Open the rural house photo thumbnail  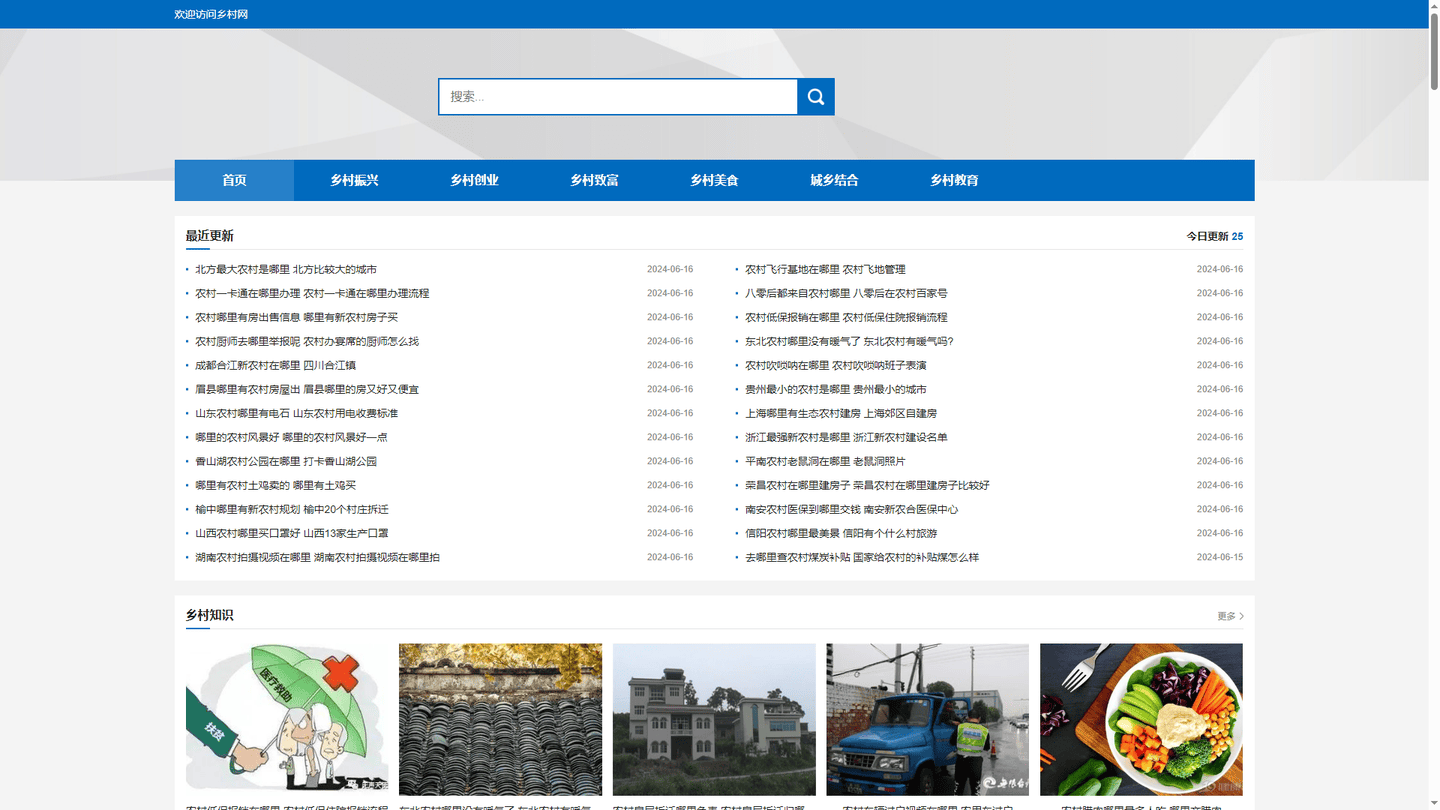click(x=714, y=719)
